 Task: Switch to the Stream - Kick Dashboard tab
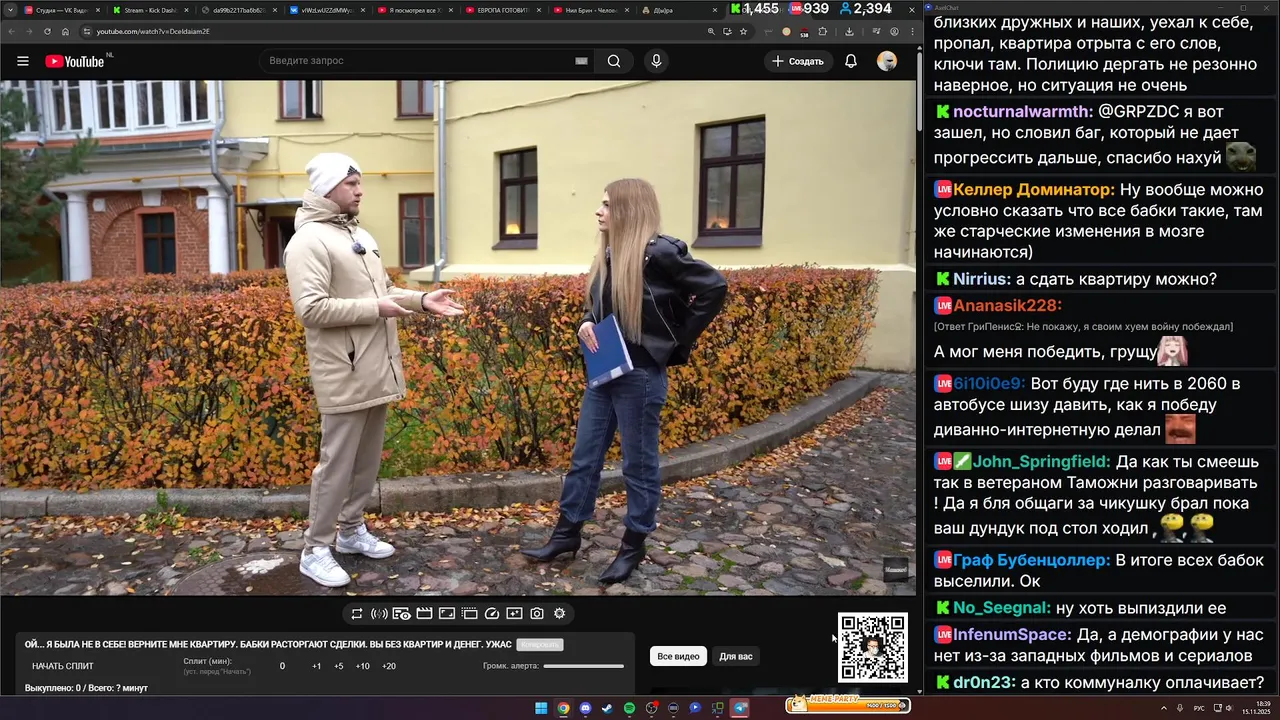(x=150, y=10)
